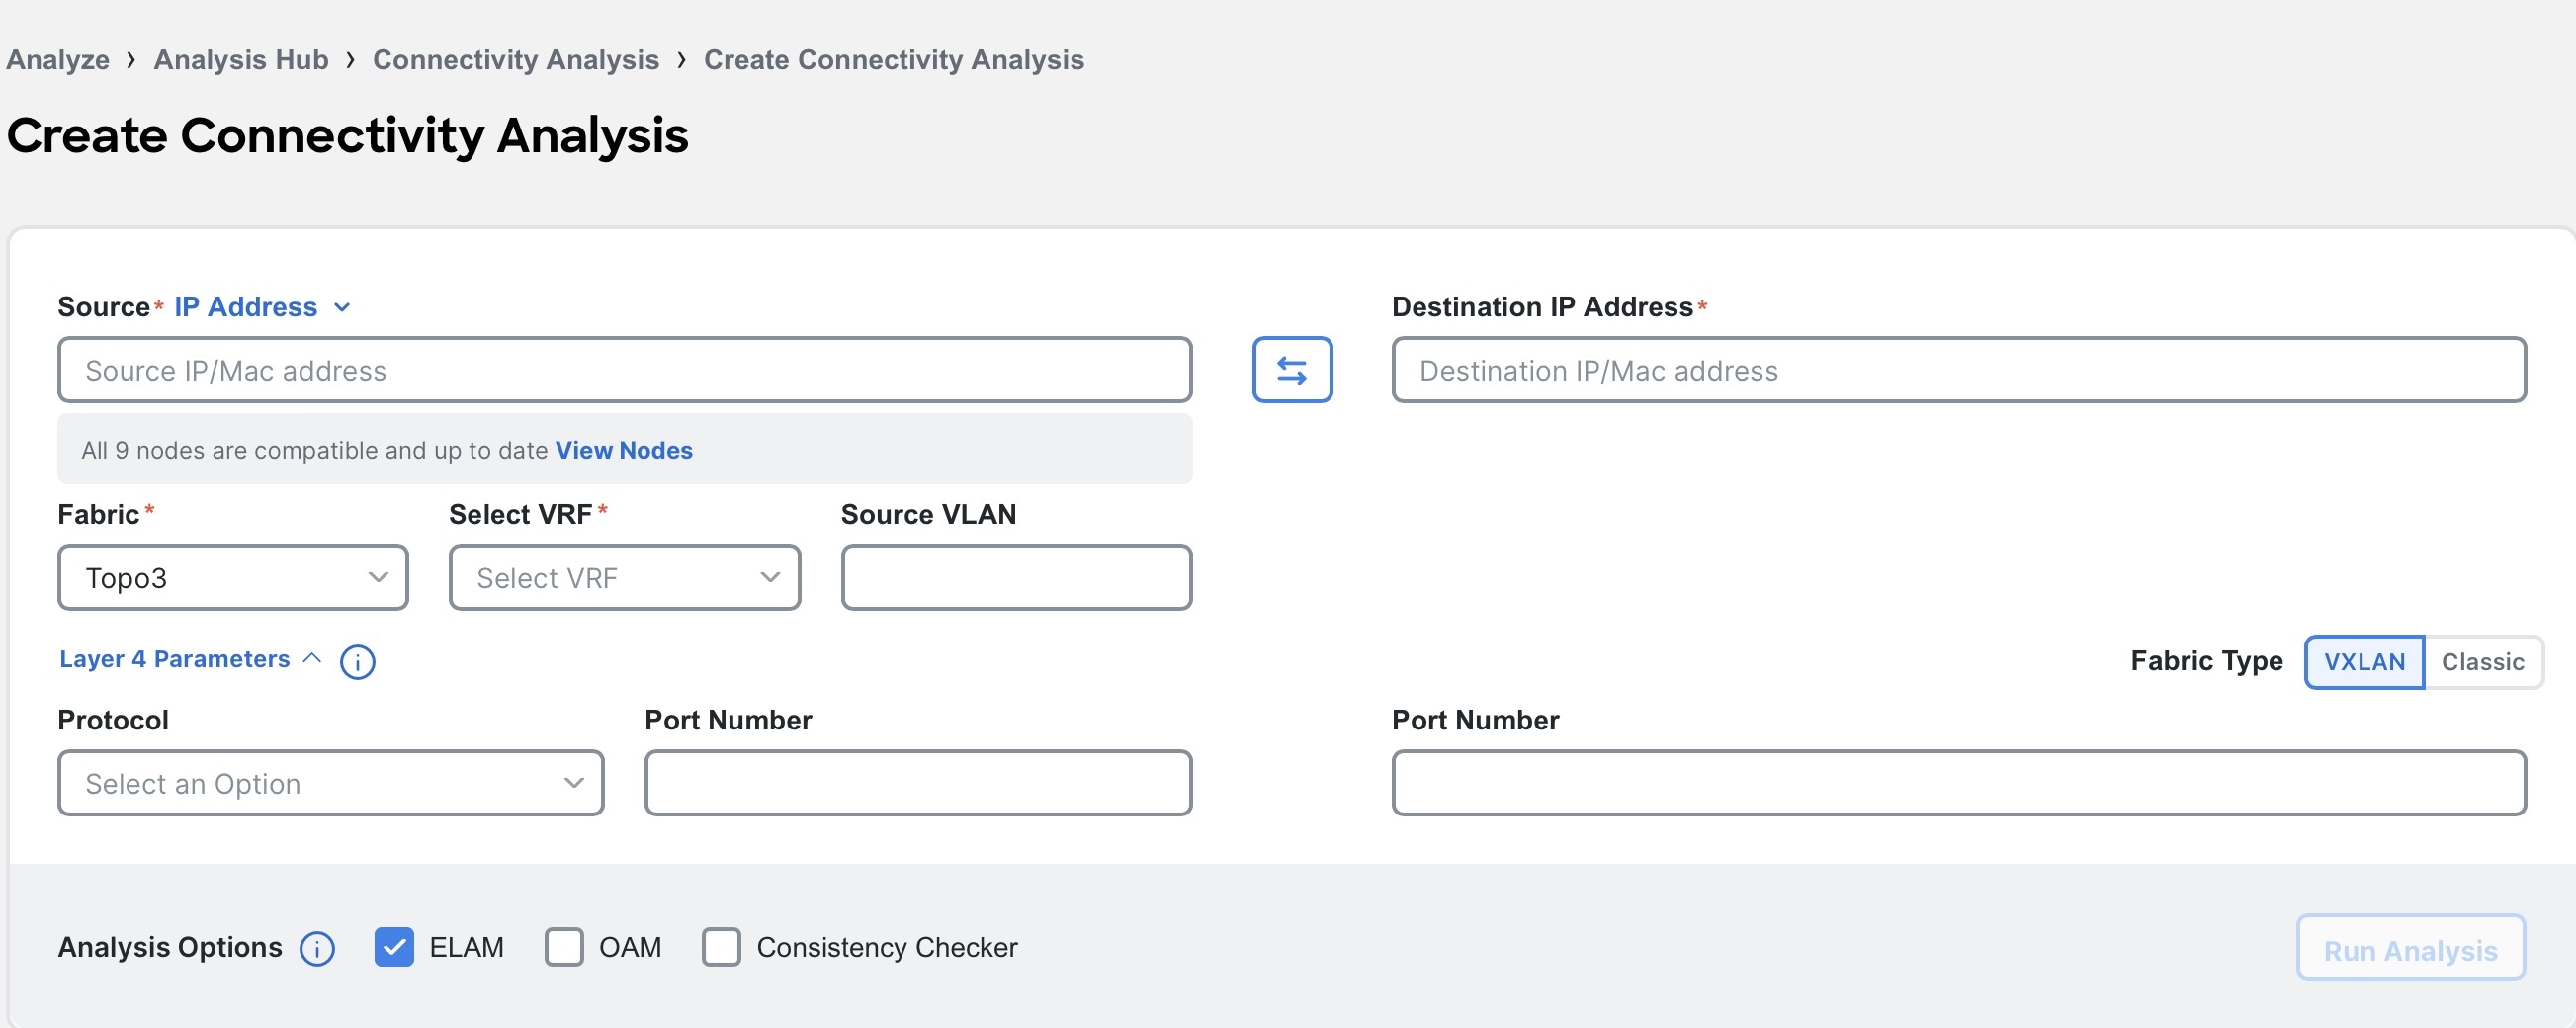Click Fabric dropdown arrow beside Topo3

coord(378,577)
